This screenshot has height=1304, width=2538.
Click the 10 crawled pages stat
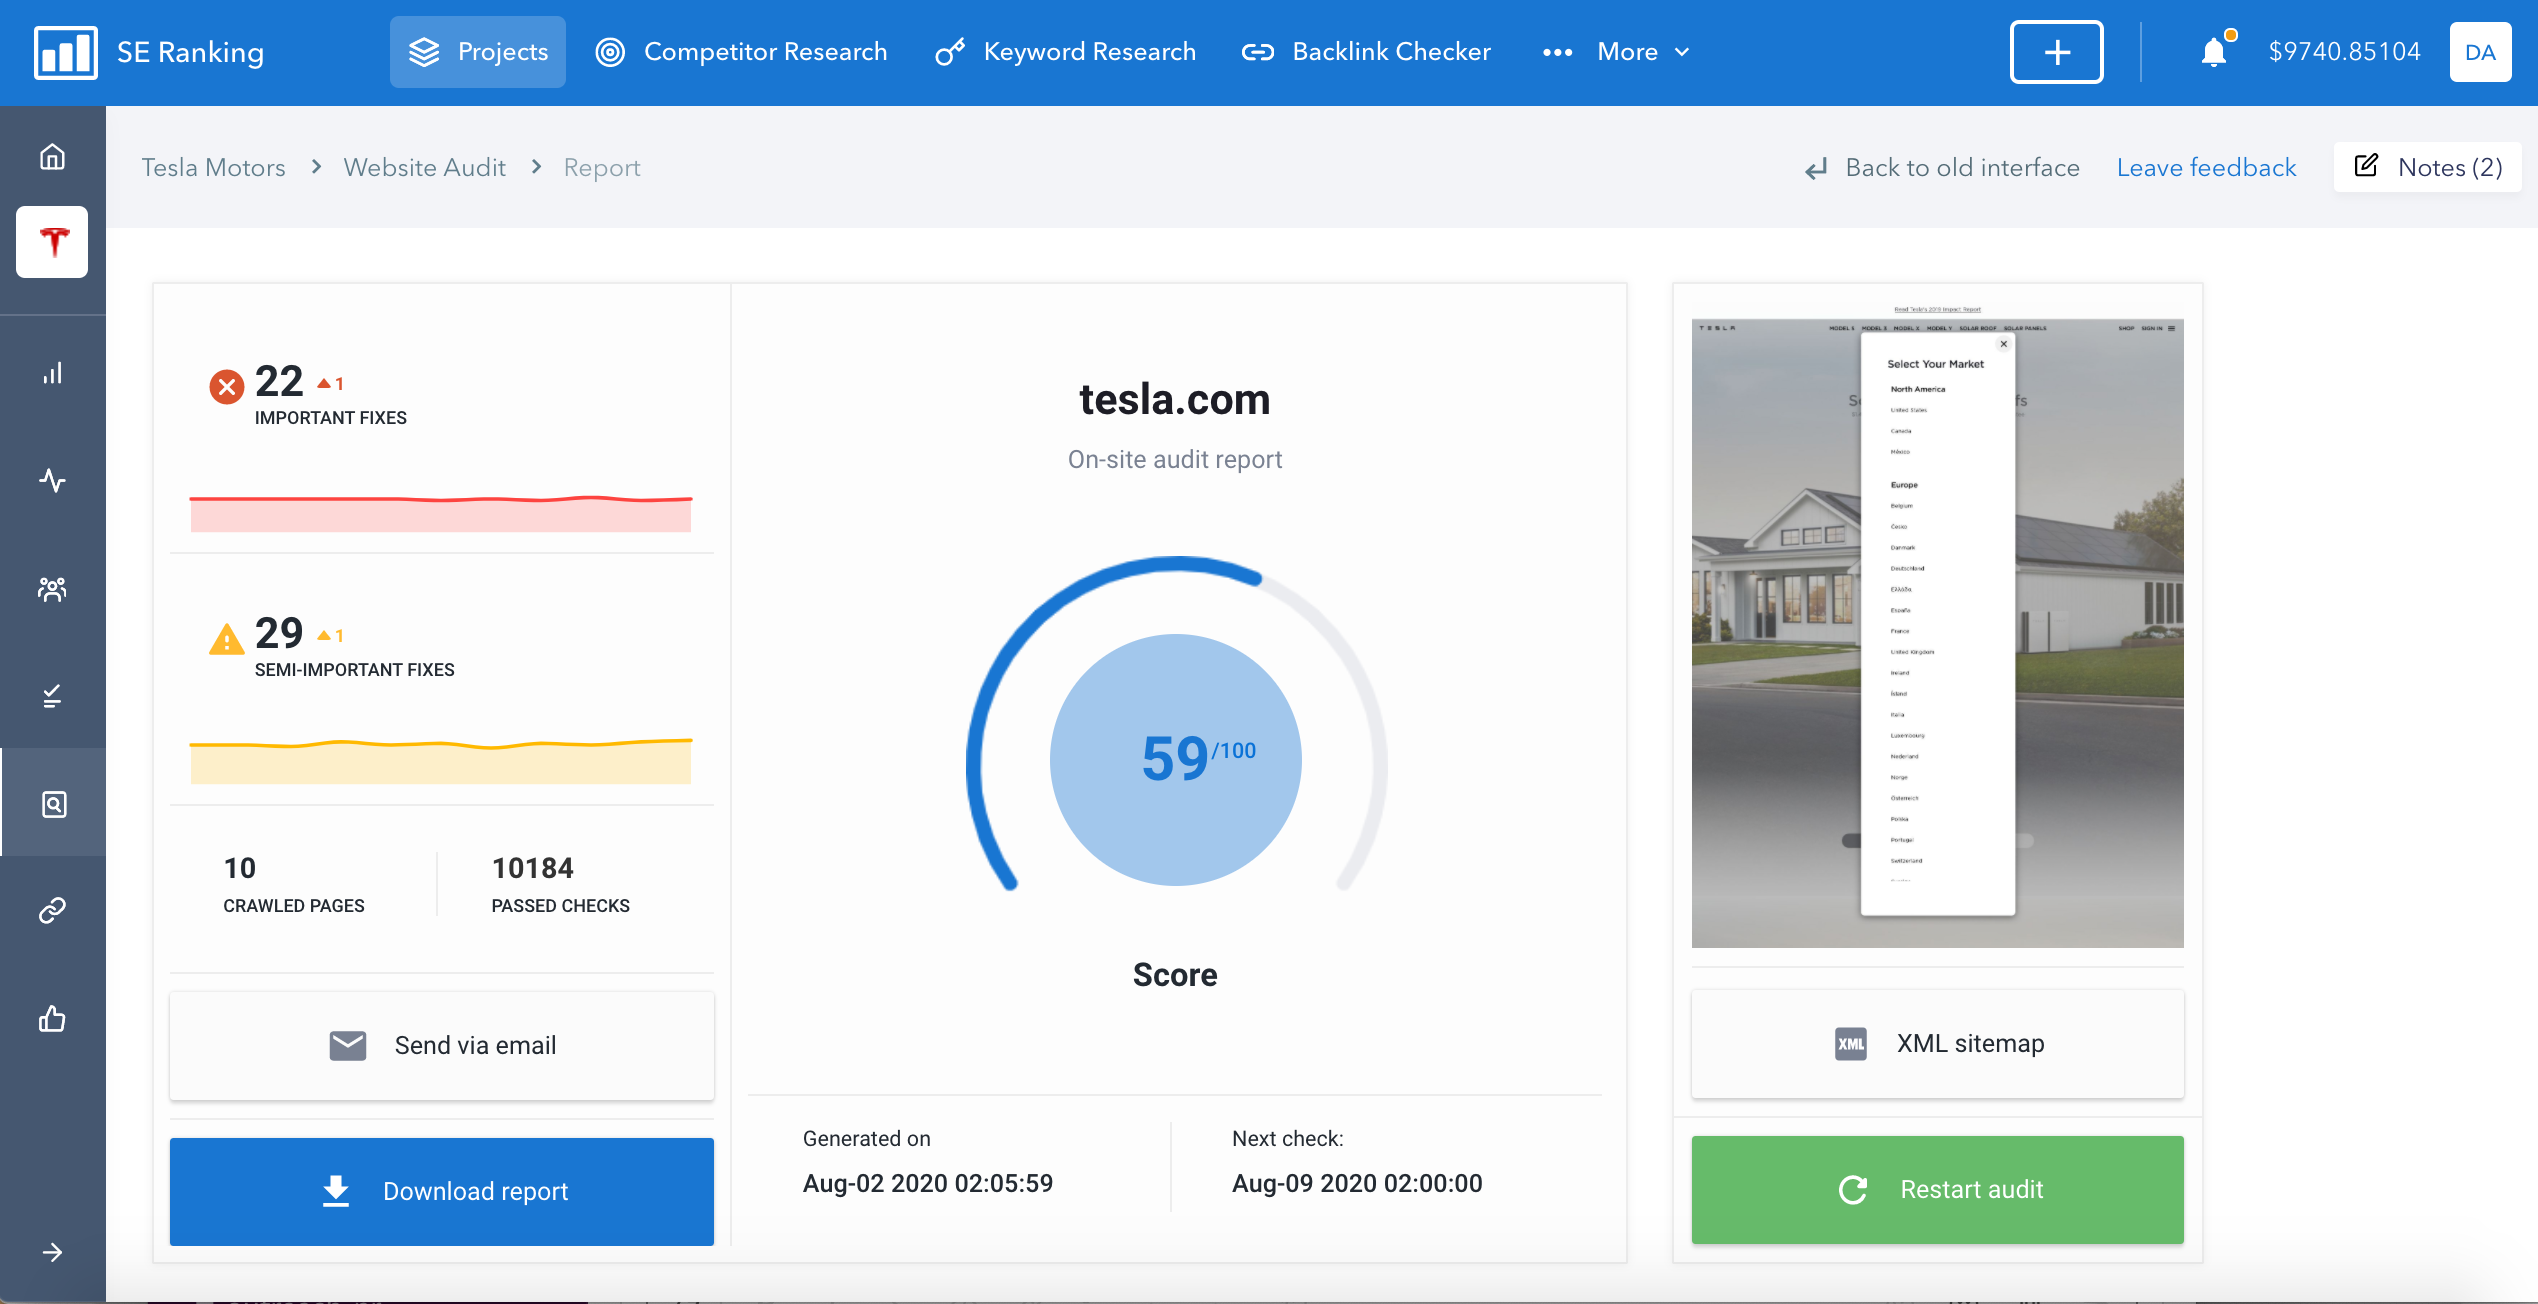[293, 884]
